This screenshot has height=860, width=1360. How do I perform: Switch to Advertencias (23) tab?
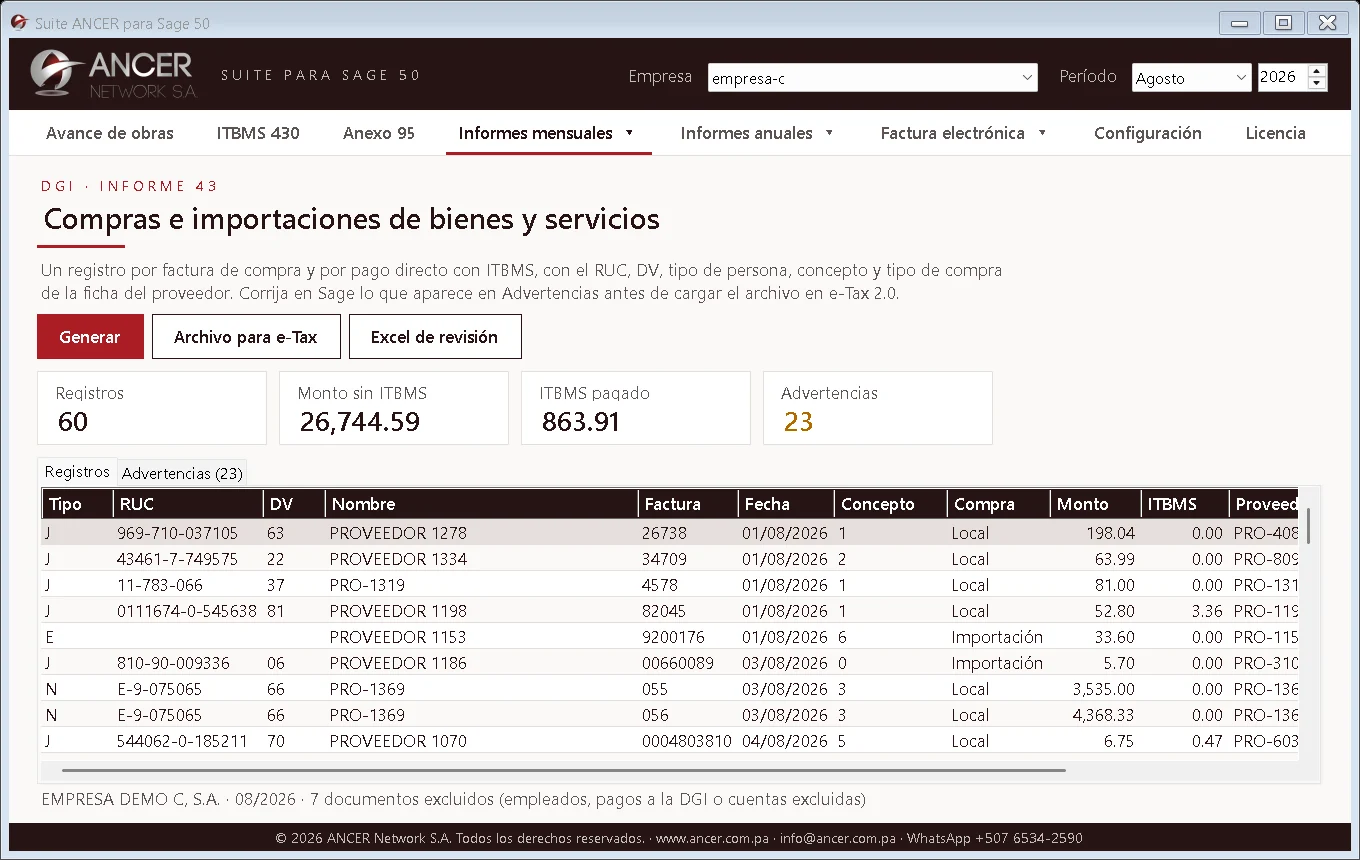point(182,473)
